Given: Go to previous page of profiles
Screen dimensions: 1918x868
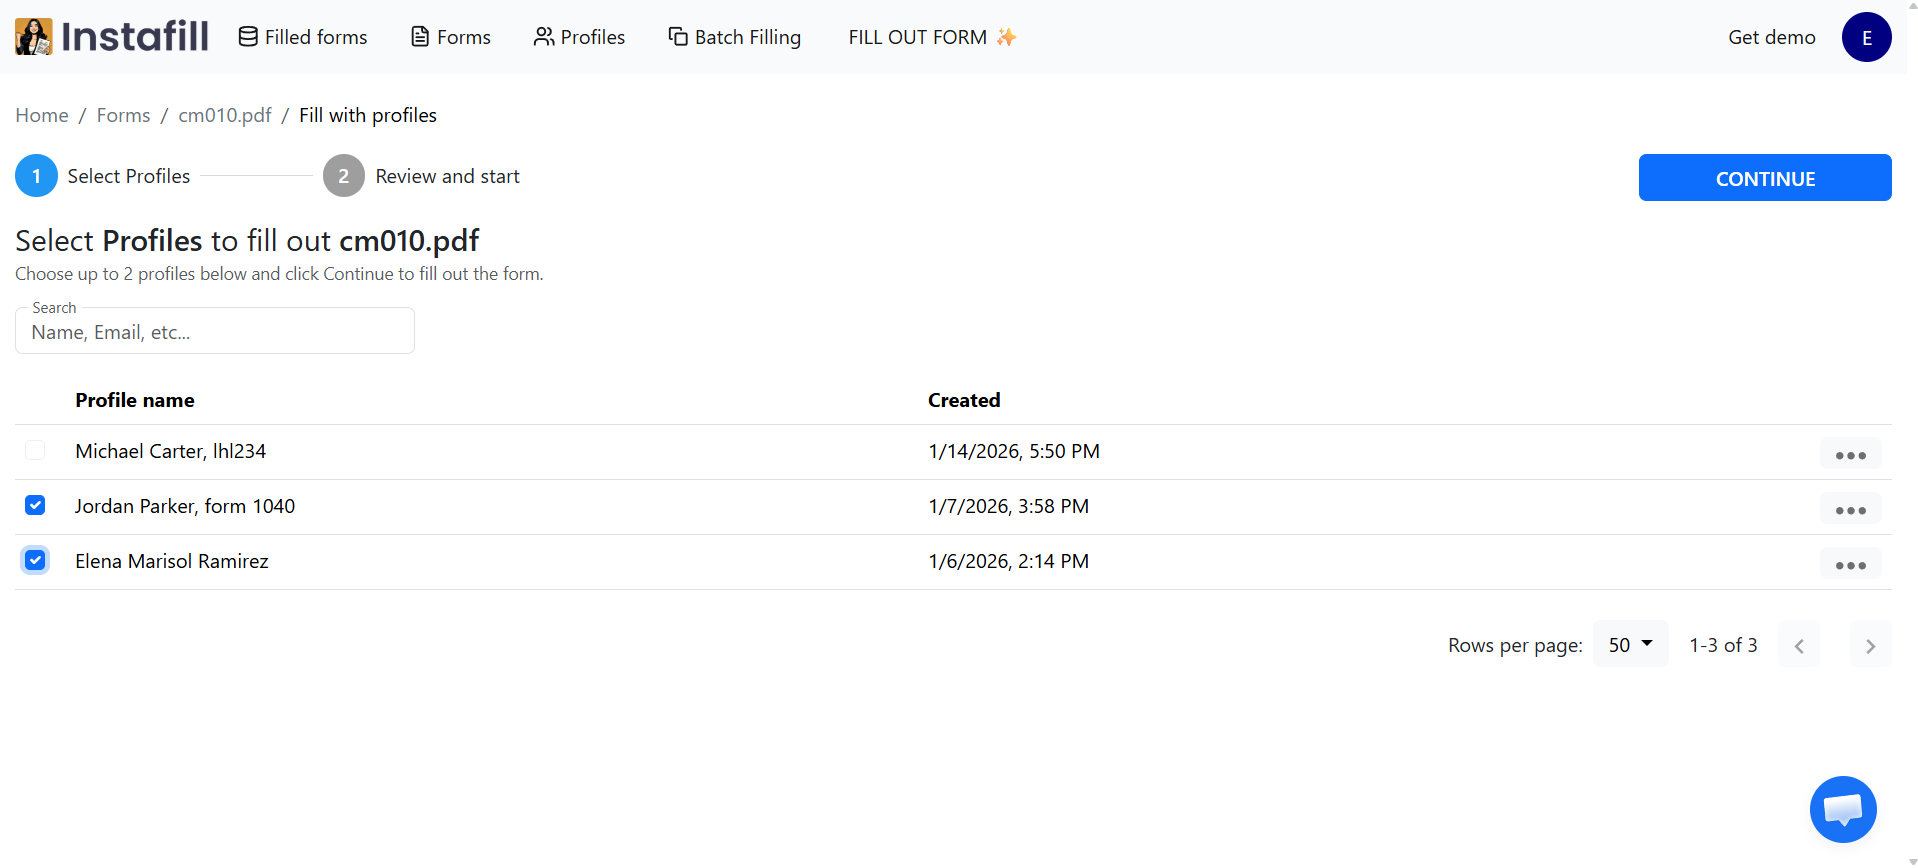Looking at the screenshot, I should pos(1799,645).
